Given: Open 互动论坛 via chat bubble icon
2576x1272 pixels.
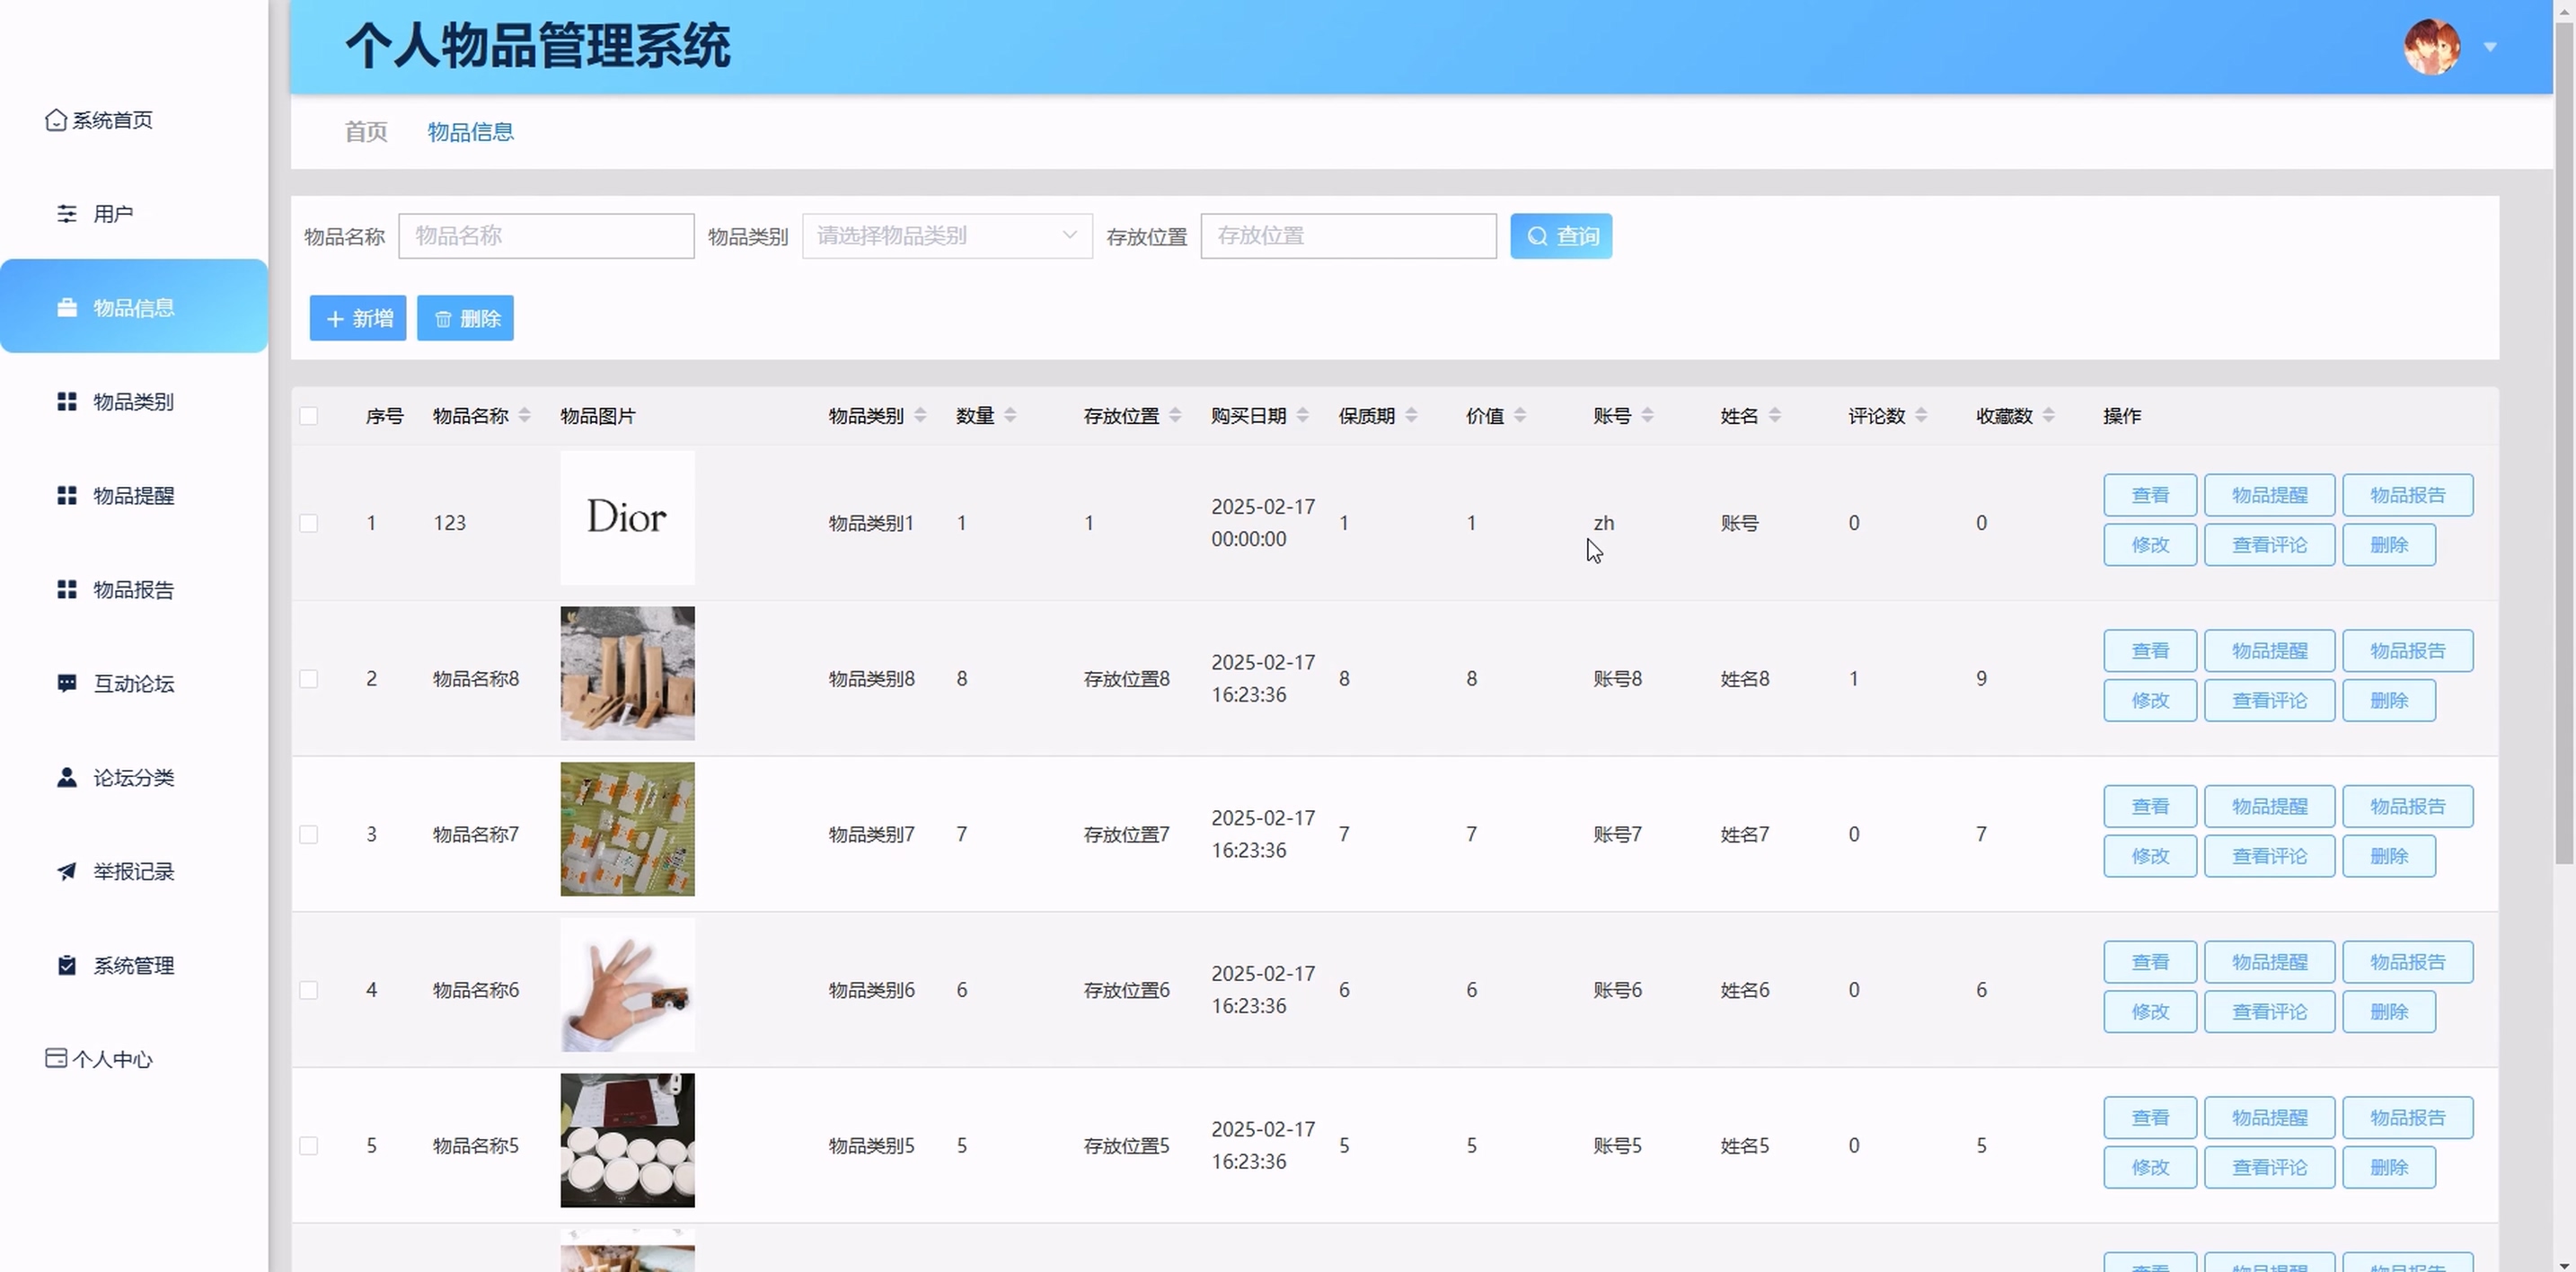Looking at the screenshot, I should pos(66,684).
